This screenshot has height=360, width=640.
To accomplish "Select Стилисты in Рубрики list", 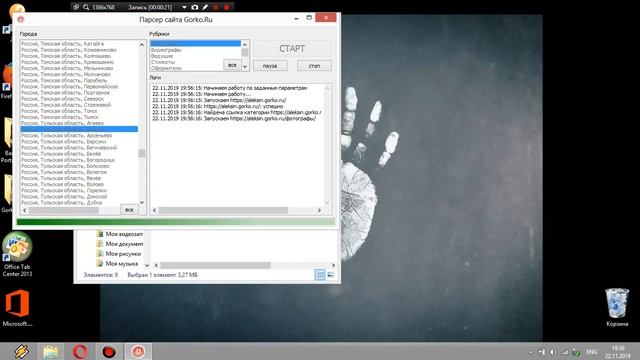I will (x=163, y=62).
